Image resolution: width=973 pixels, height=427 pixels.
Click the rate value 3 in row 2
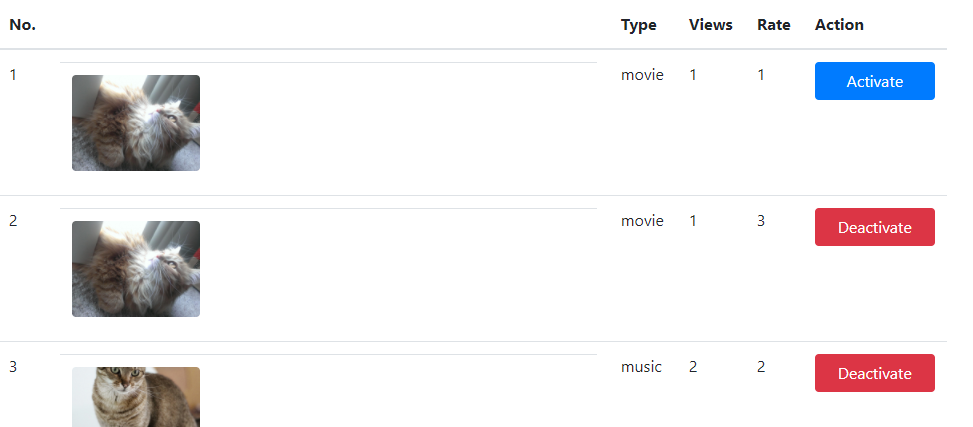pos(761,221)
